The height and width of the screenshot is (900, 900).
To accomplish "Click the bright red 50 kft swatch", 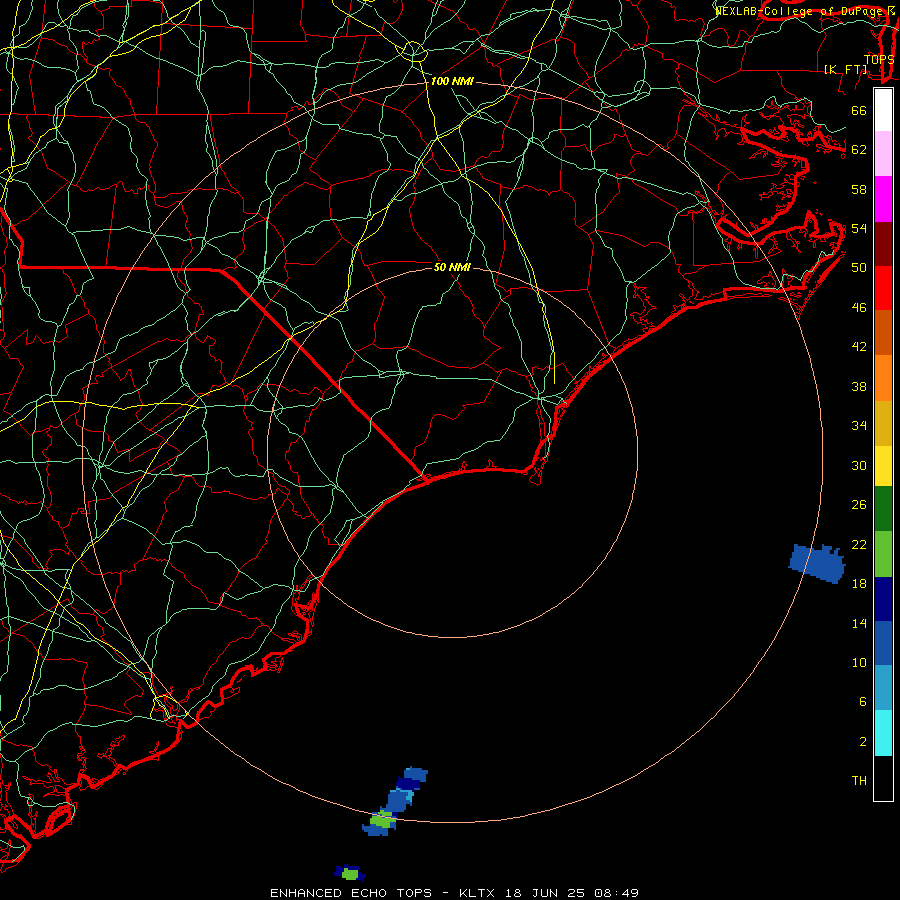I will tap(883, 288).
